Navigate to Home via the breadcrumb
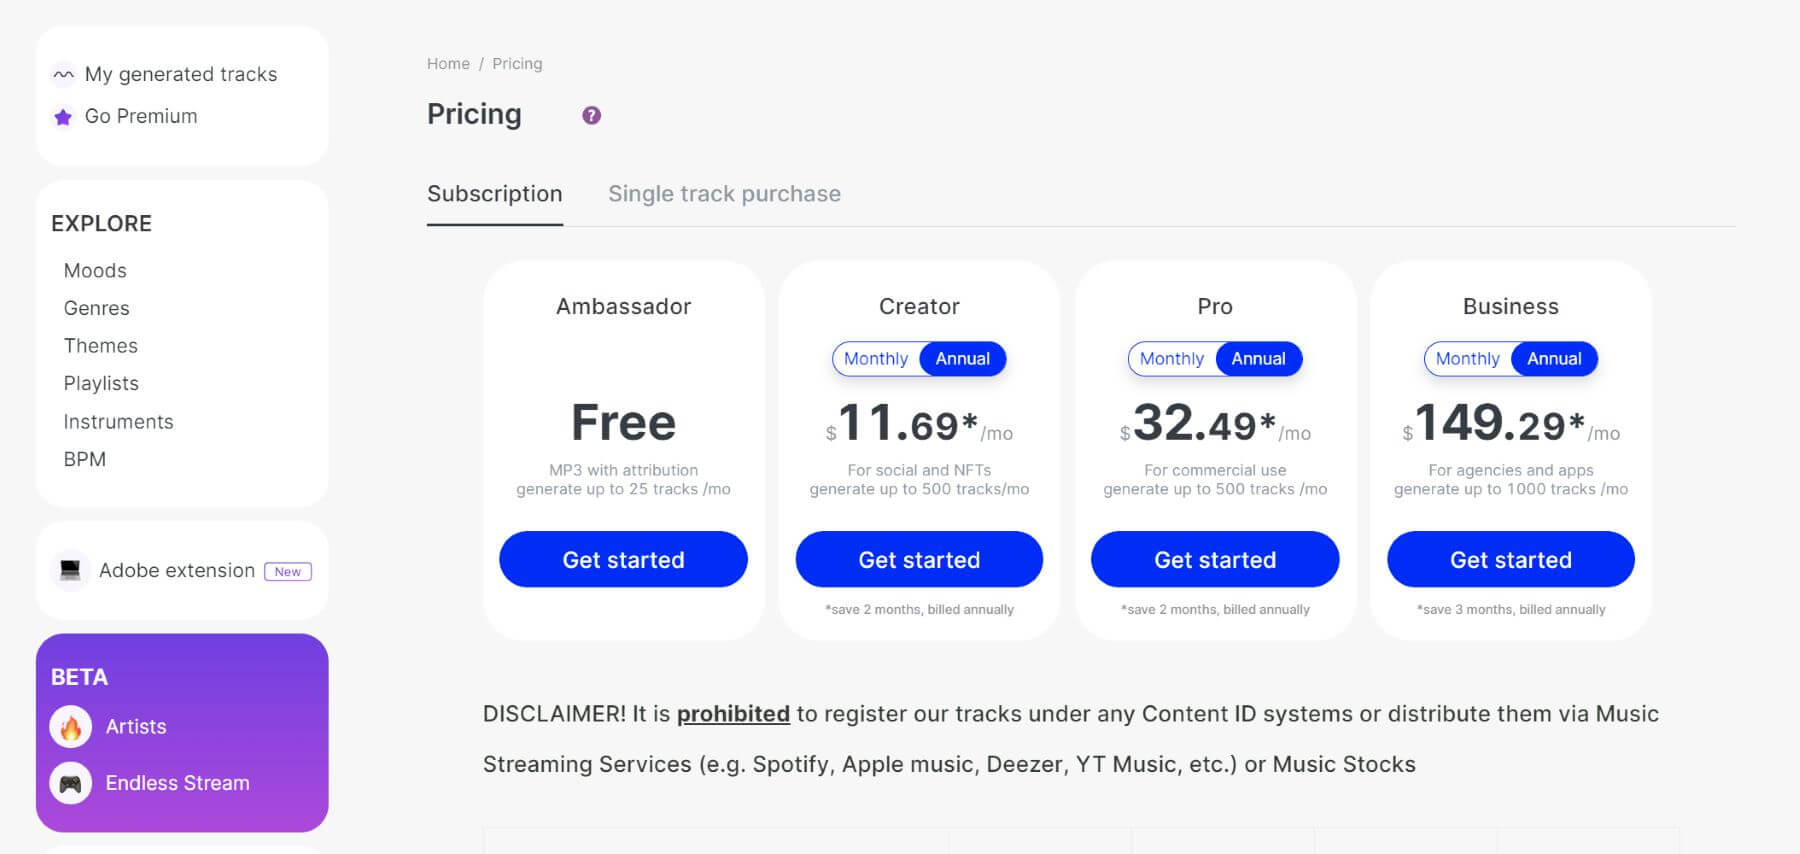This screenshot has width=1800, height=854. click(448, 63)
